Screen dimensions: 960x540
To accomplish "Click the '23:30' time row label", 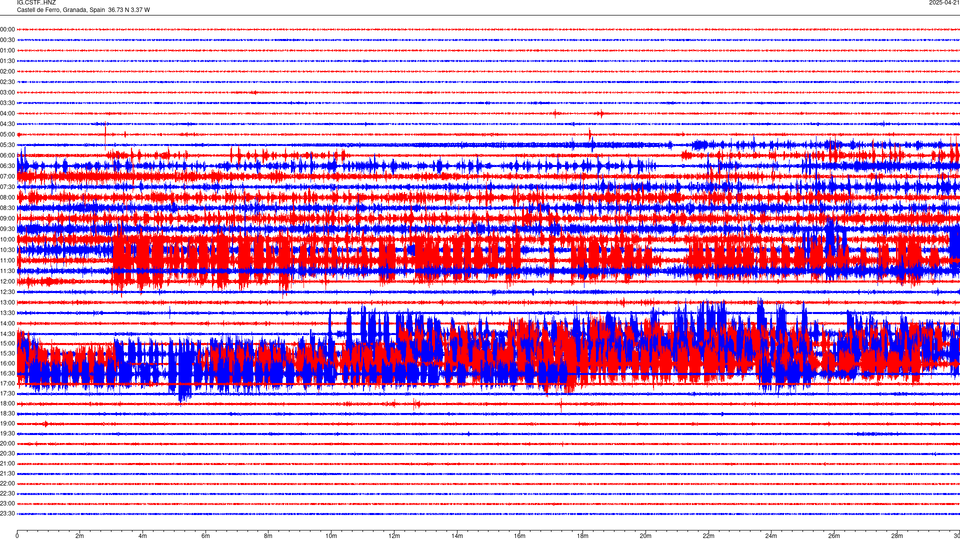I will coord(7,514).
